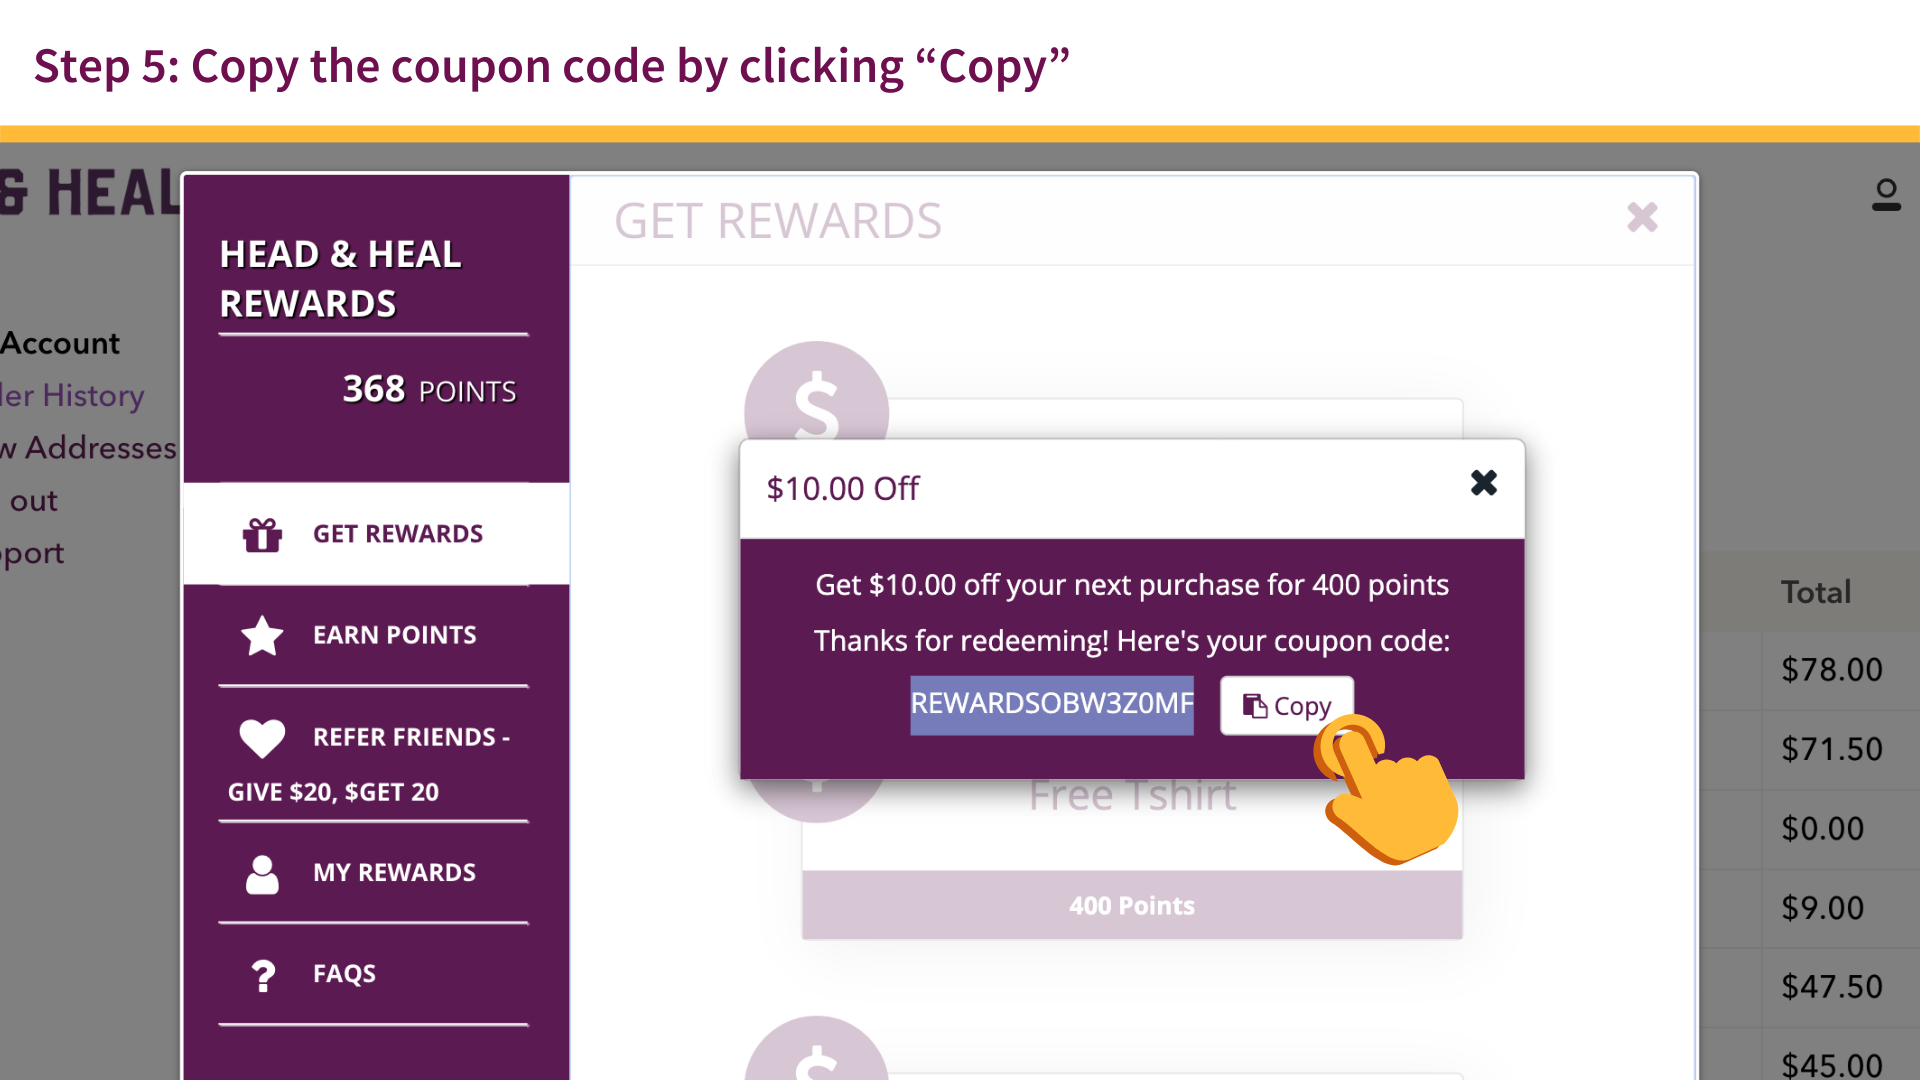Screen dimensions: 1920x1080
Task: Open the FAQs section
Action: coord(344,974)
